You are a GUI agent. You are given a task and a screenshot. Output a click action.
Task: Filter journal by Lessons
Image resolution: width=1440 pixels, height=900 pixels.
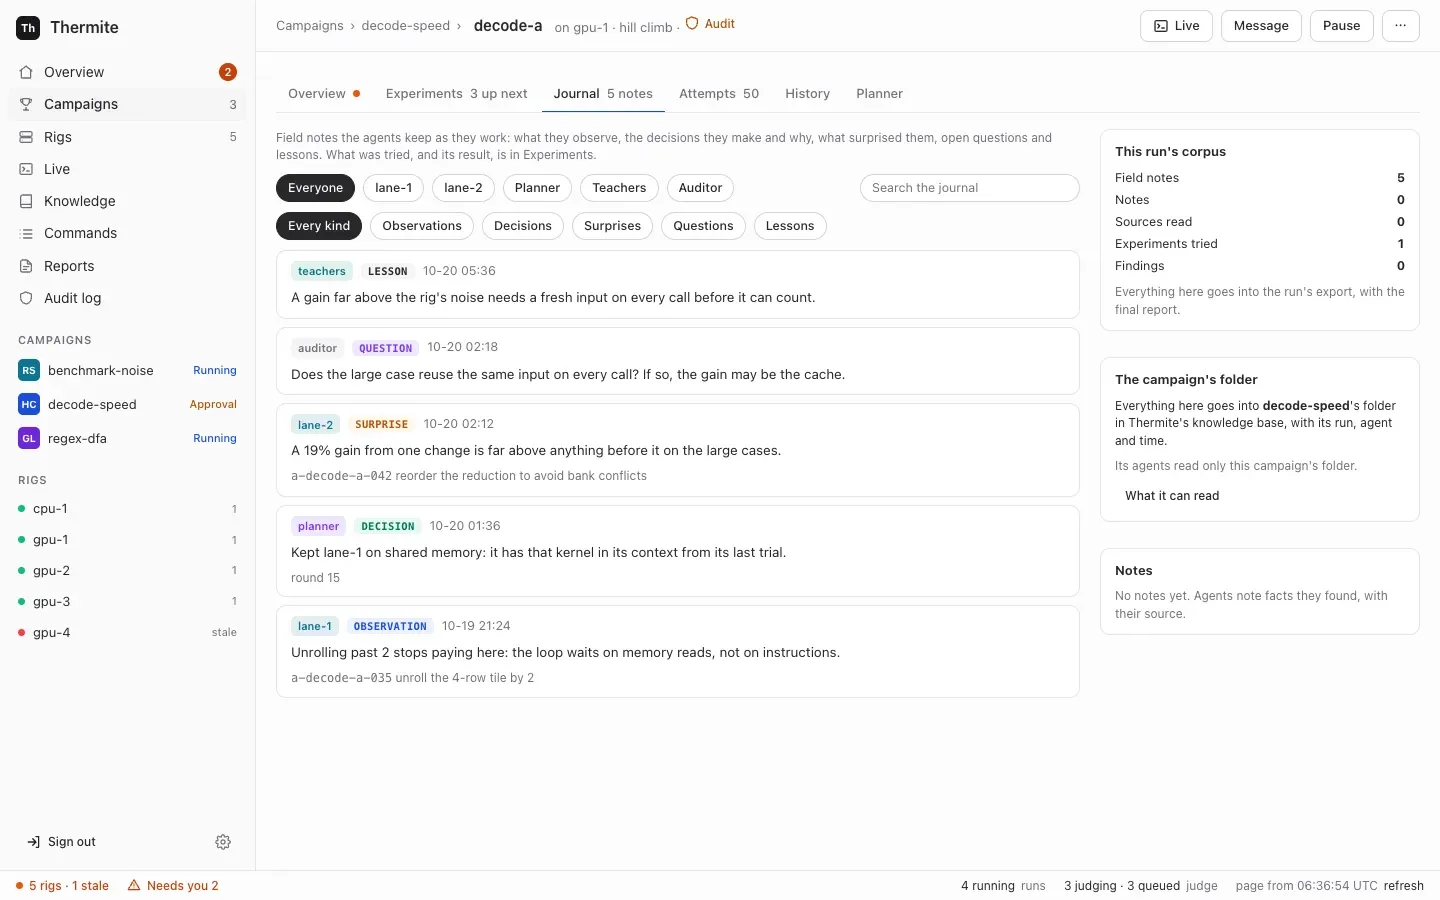[x=790, y=226]
